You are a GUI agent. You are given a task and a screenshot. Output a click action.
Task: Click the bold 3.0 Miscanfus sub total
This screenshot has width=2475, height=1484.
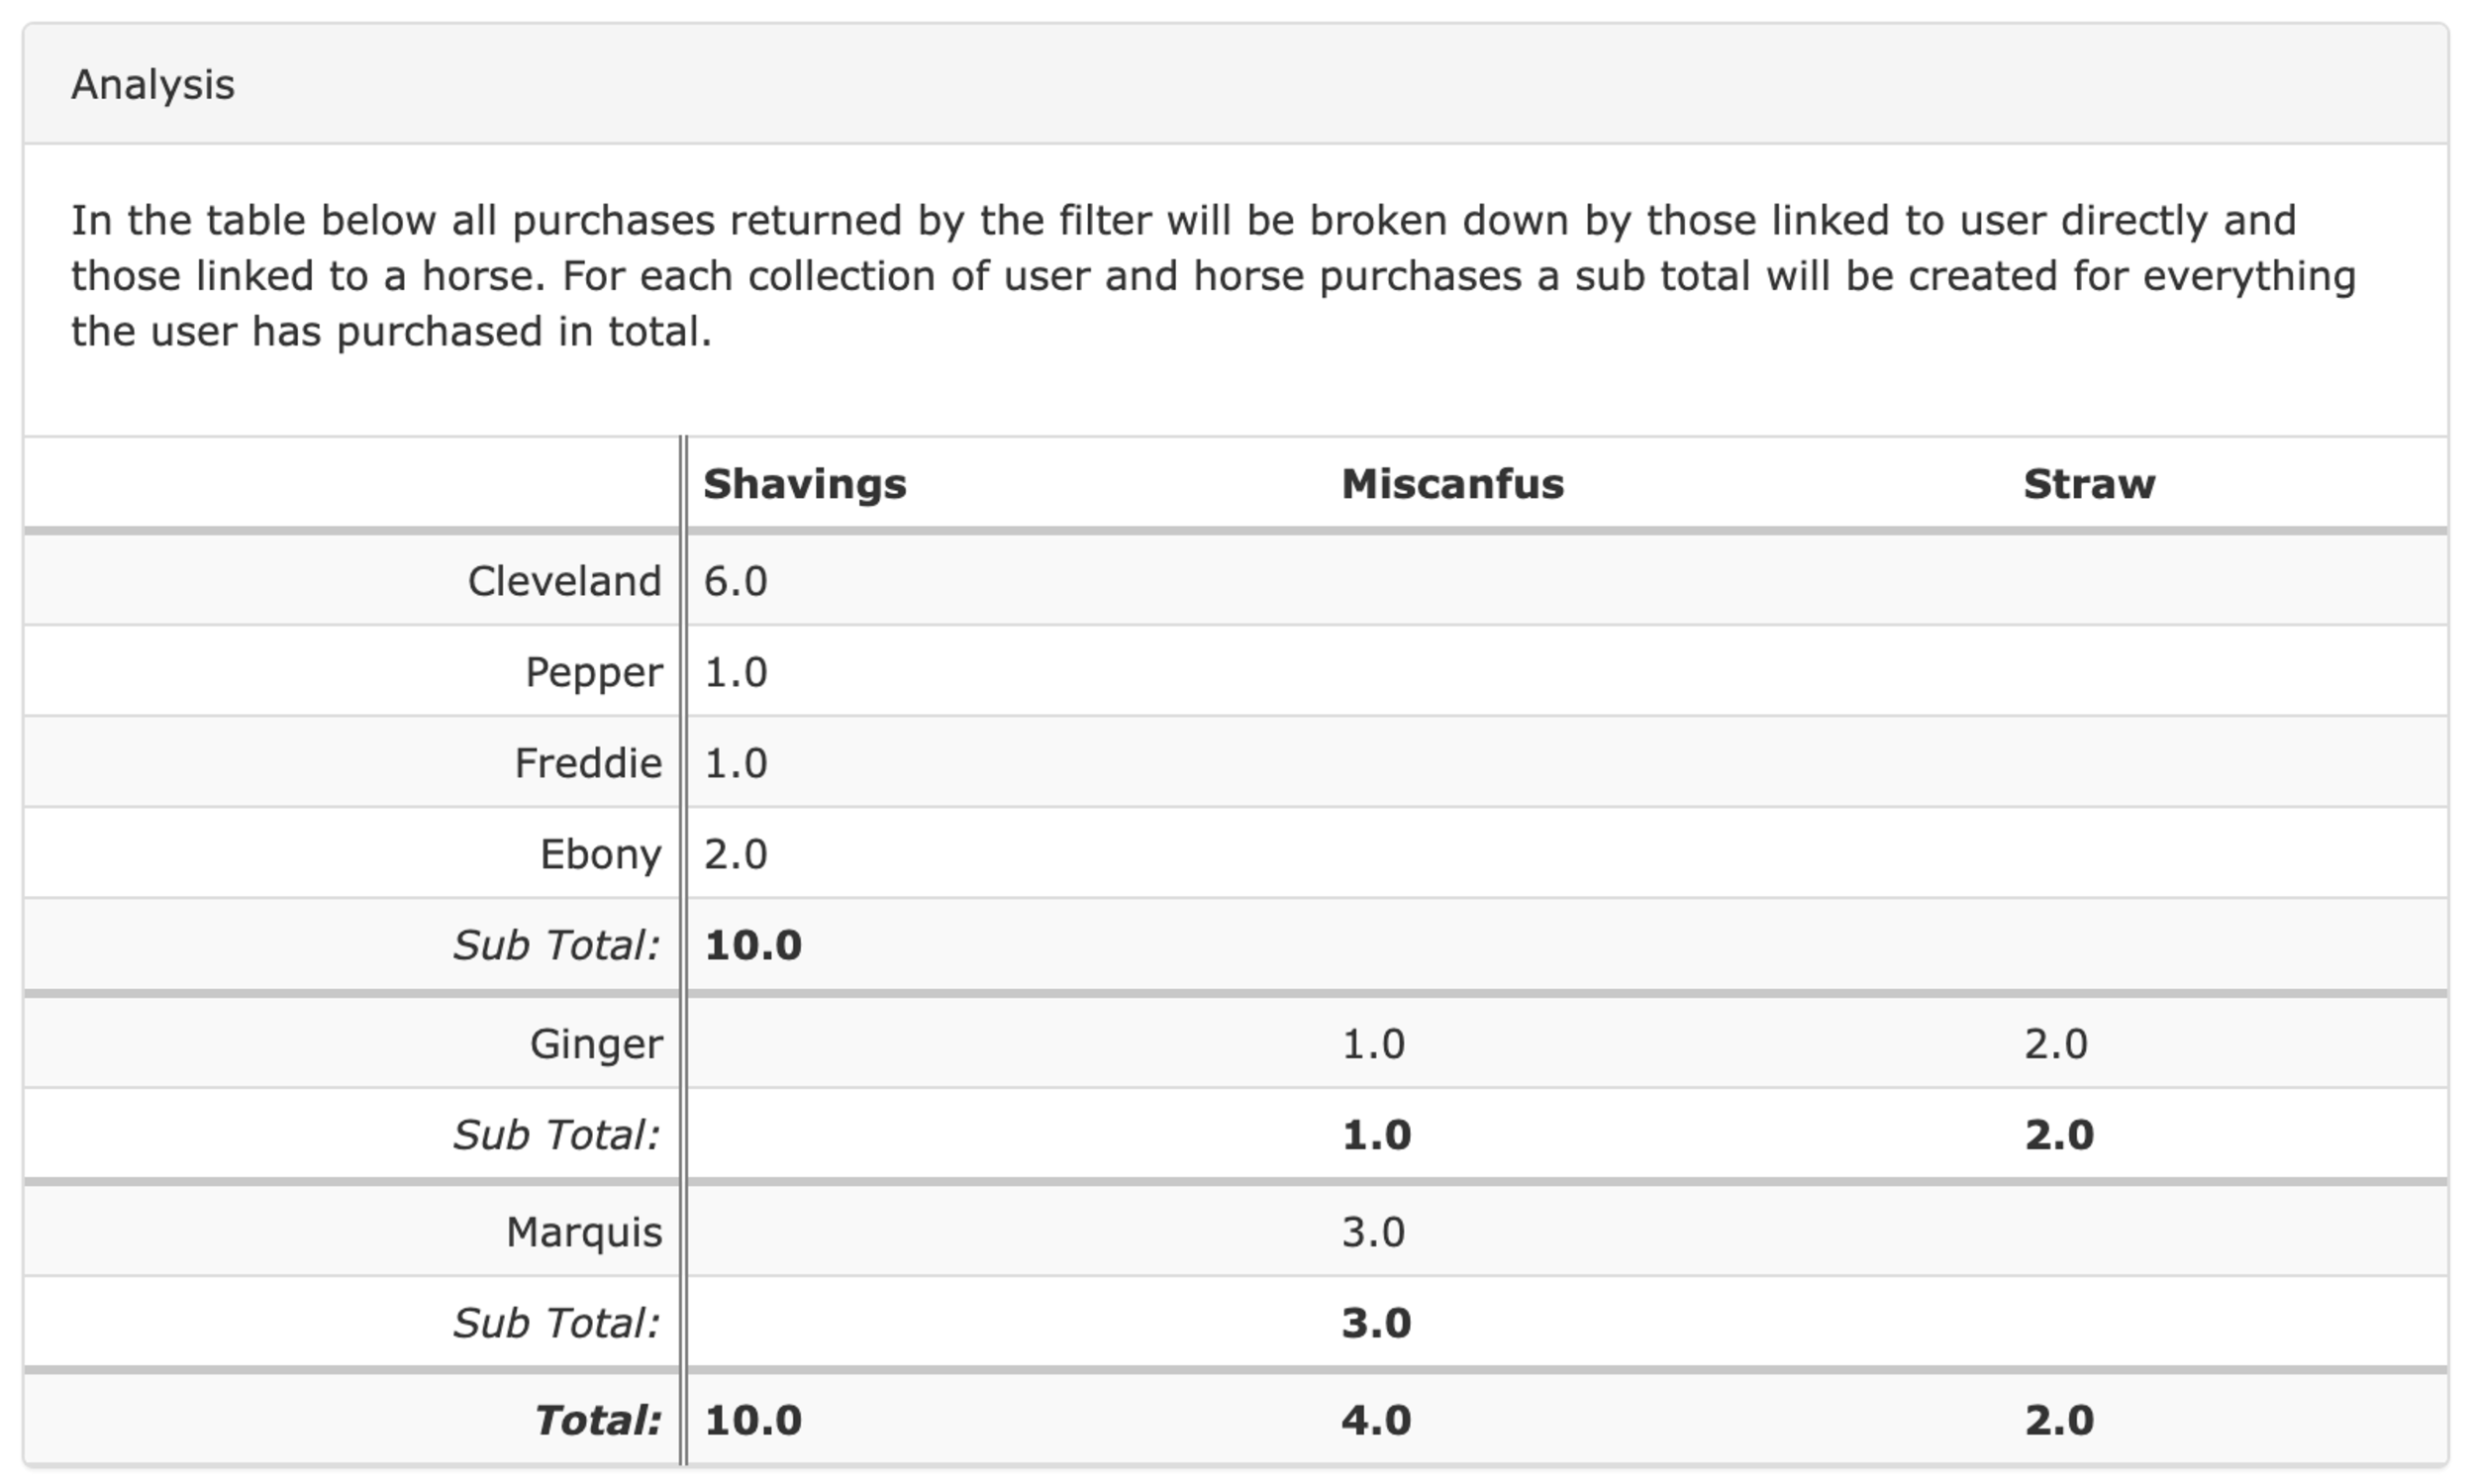click(x=1376, y=1323)
